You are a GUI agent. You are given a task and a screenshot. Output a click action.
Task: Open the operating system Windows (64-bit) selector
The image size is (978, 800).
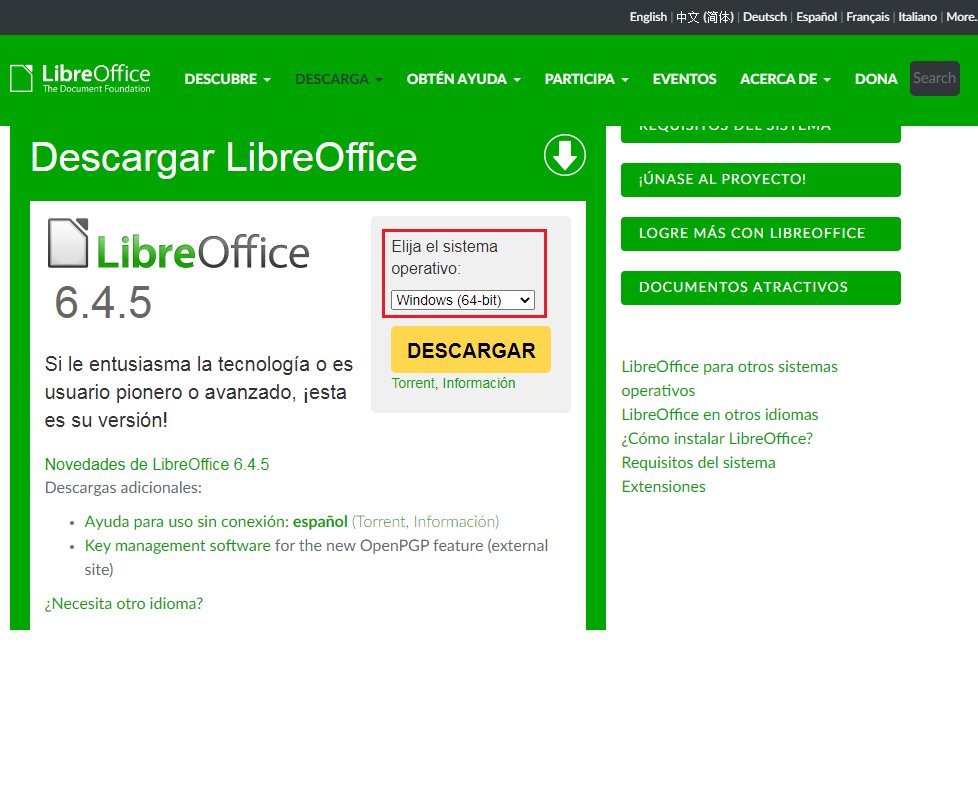463,300
